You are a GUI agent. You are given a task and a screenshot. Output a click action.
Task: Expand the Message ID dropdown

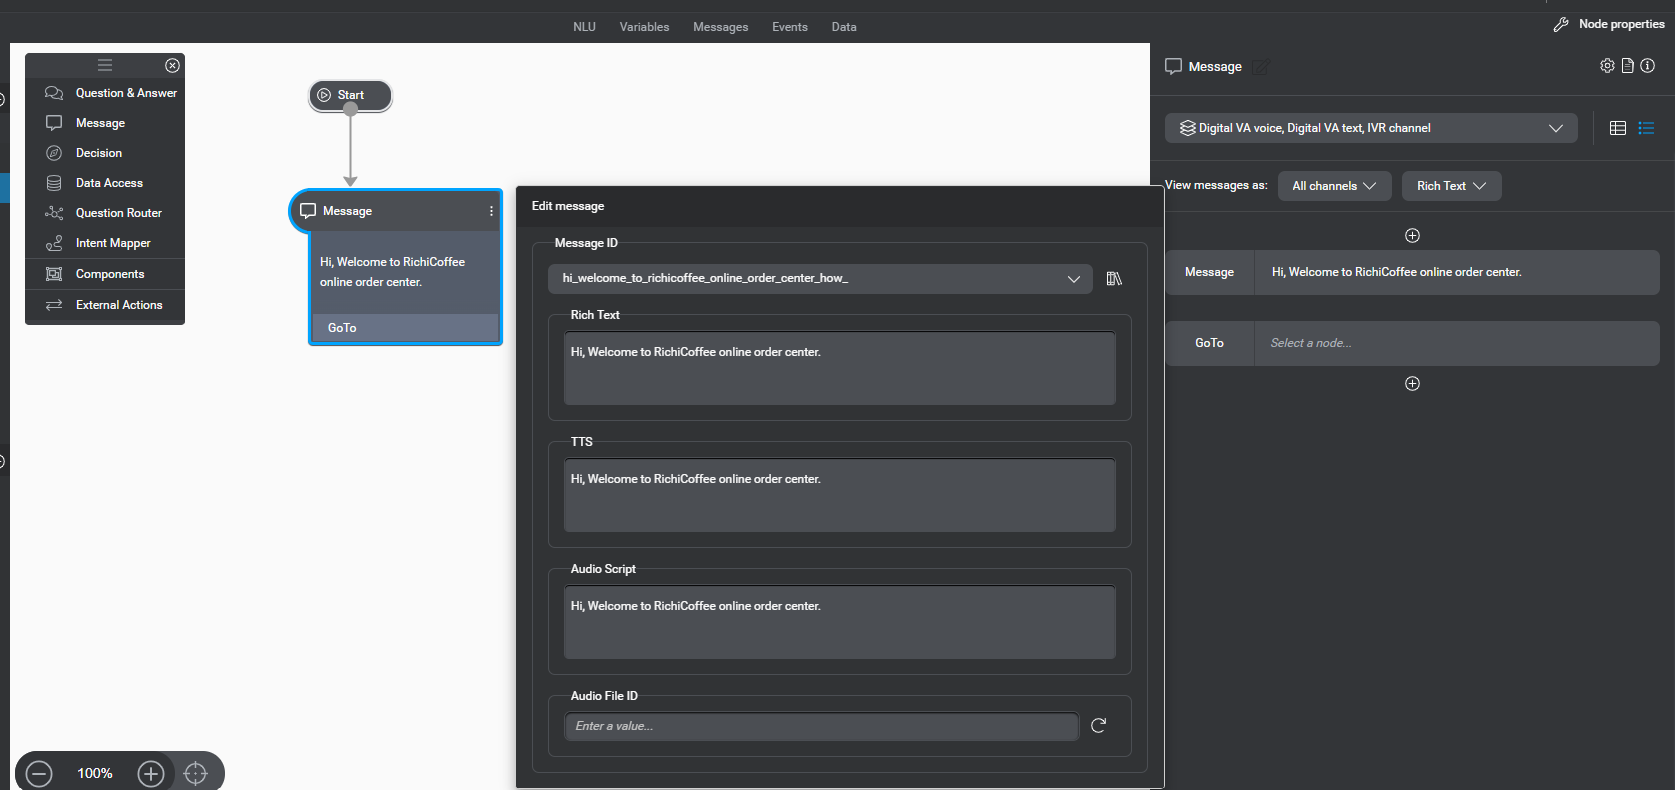click(x=1073, y=279)
